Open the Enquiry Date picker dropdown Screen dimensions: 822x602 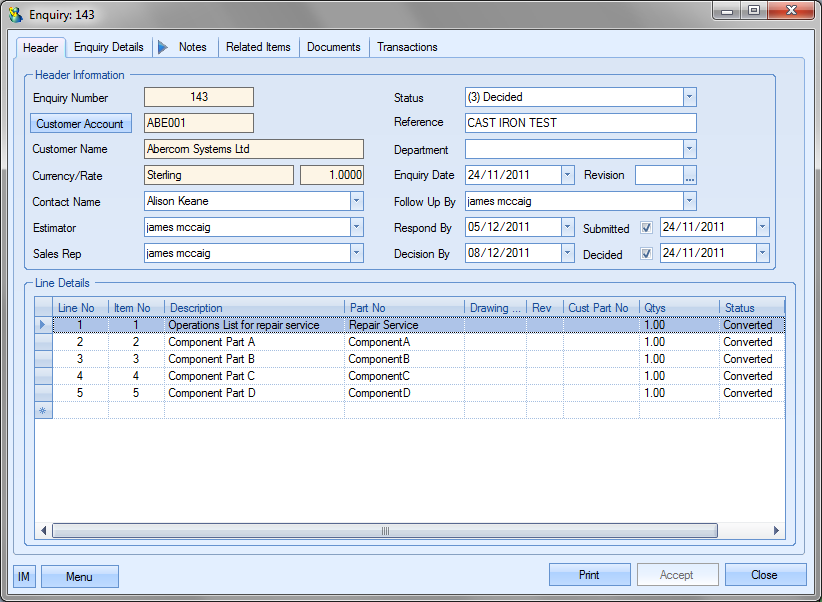(x=567, y=175)
